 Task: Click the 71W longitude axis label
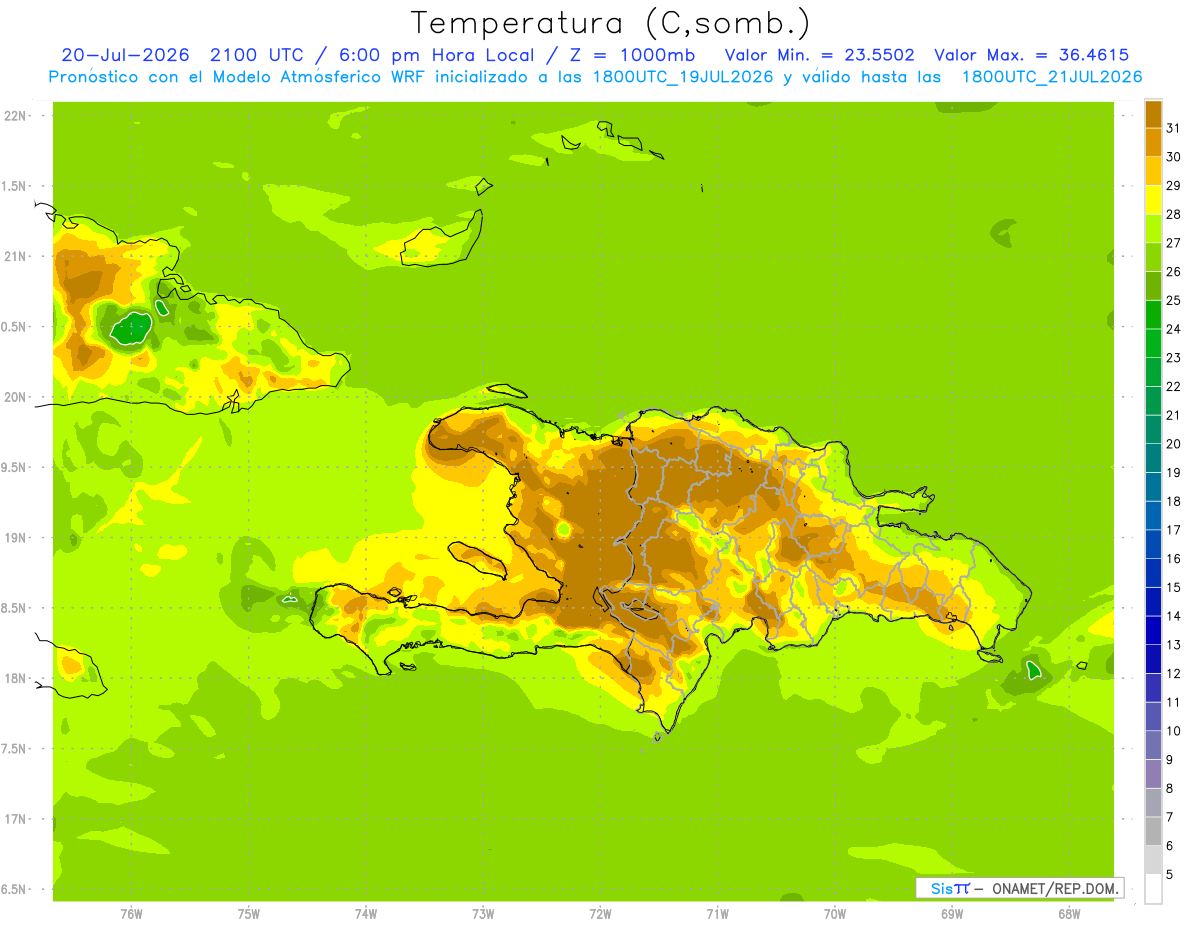tap(717, 914)
